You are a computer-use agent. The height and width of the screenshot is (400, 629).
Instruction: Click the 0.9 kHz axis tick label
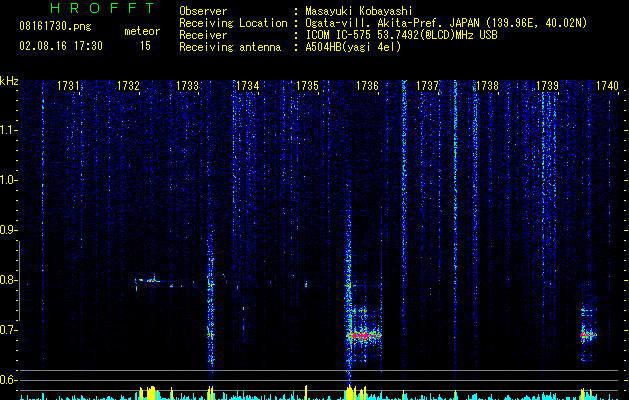8,230
